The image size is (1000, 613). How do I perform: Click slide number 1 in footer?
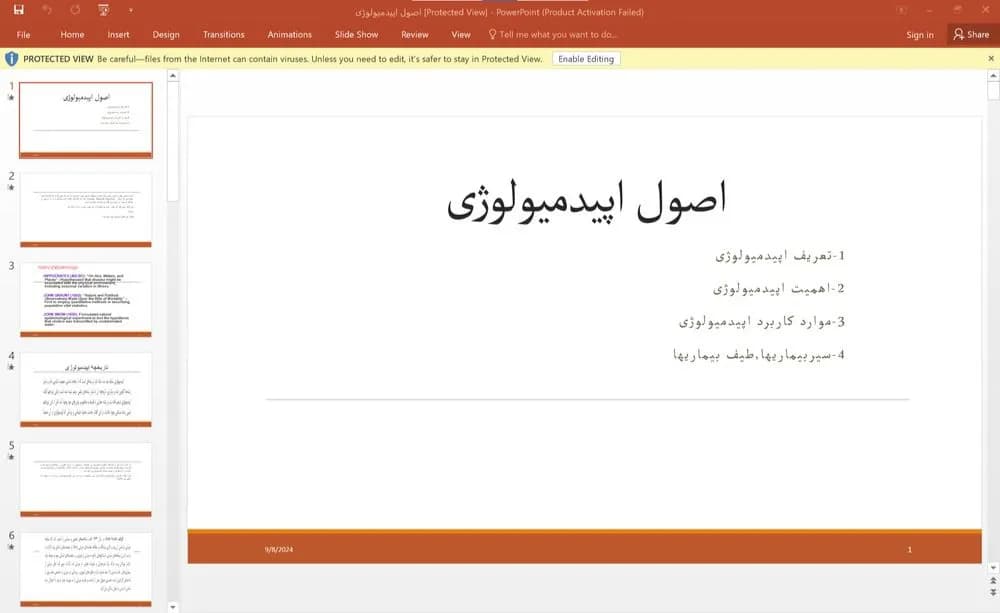pyautogui.click(x=909, y=549)
